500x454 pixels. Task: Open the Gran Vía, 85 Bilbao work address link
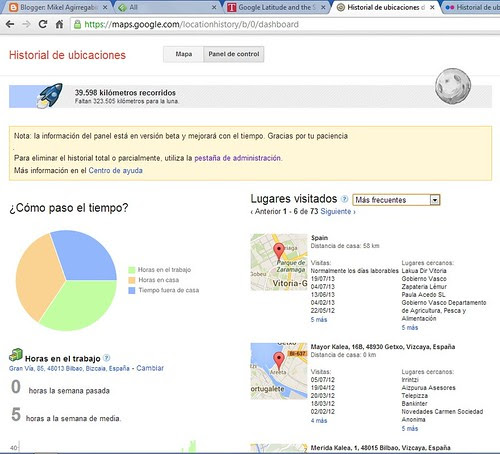pos(69,368)
